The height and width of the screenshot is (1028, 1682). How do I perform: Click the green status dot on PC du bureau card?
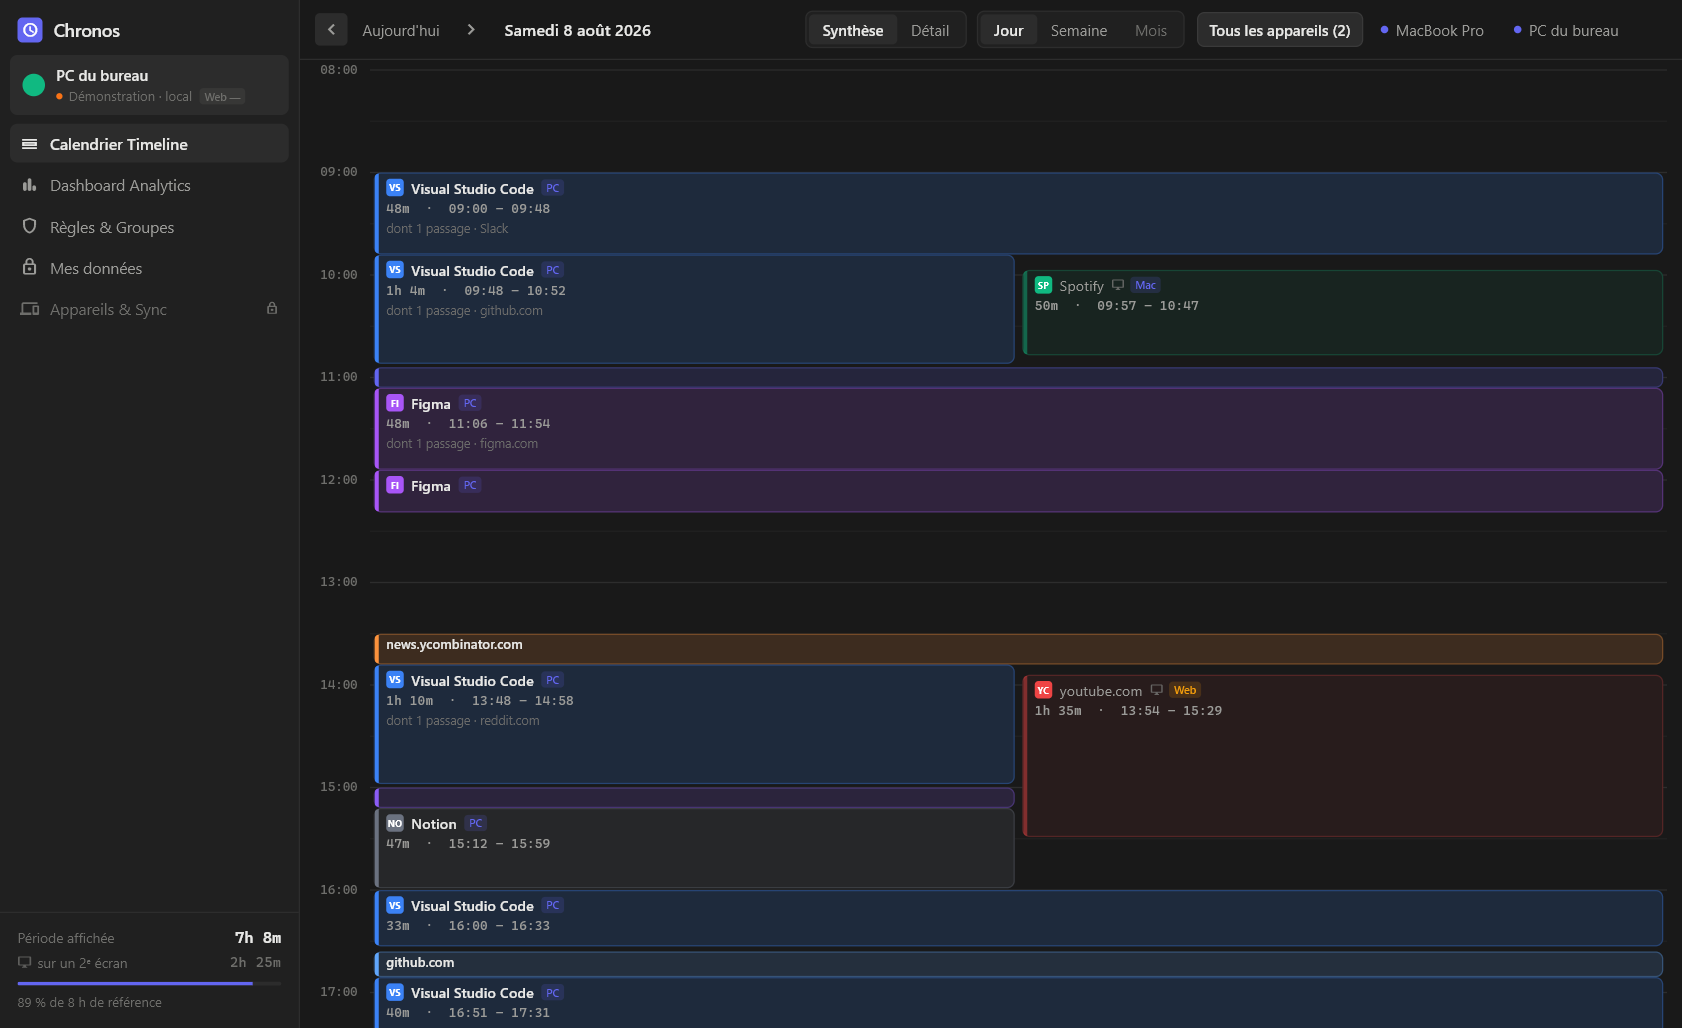[34, 85]
